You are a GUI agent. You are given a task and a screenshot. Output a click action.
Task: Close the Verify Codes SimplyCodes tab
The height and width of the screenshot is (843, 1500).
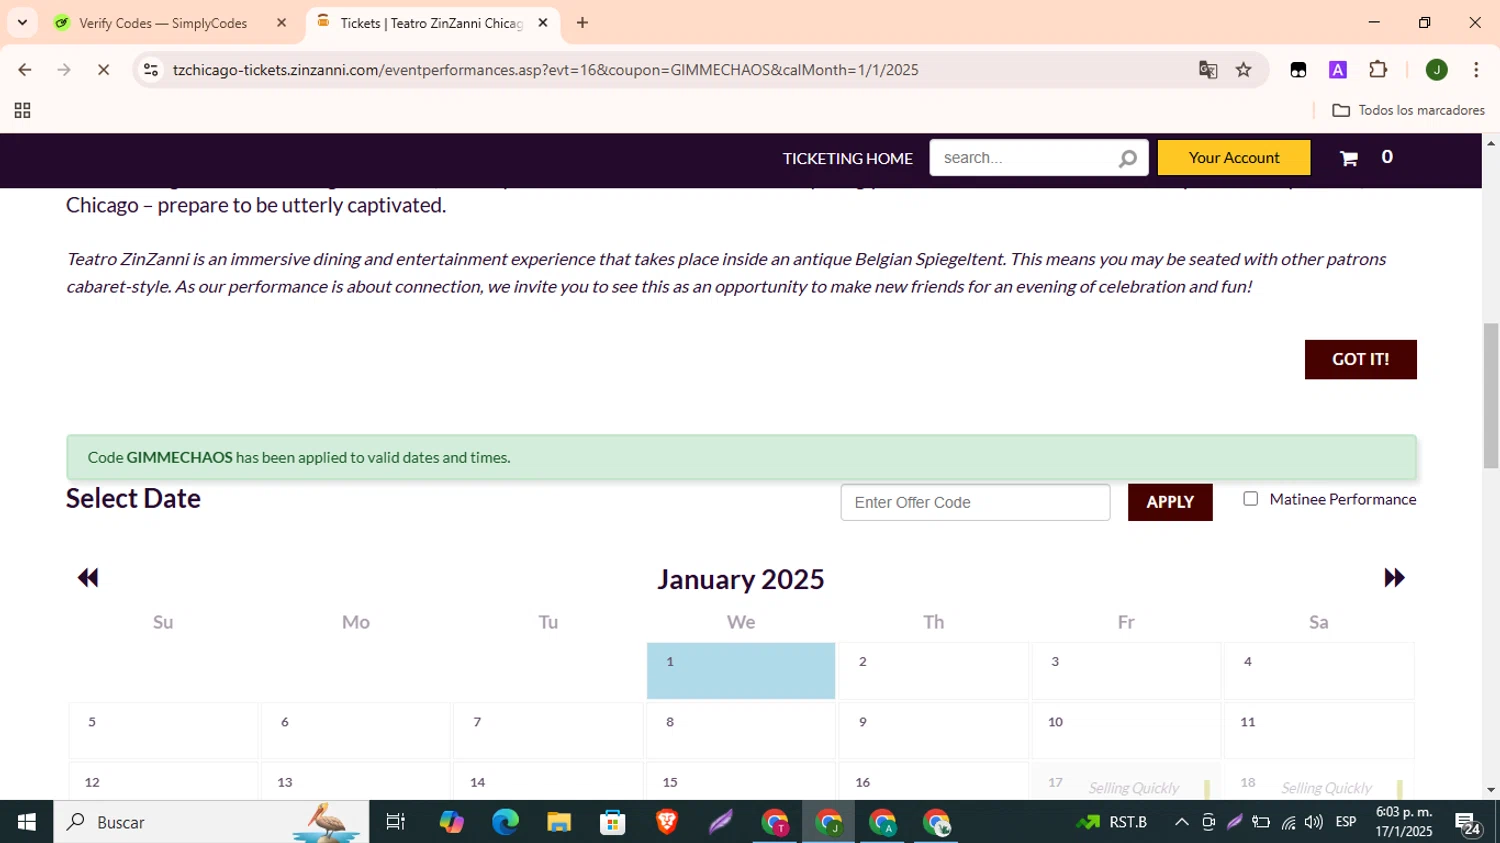(x=282, y=23)
